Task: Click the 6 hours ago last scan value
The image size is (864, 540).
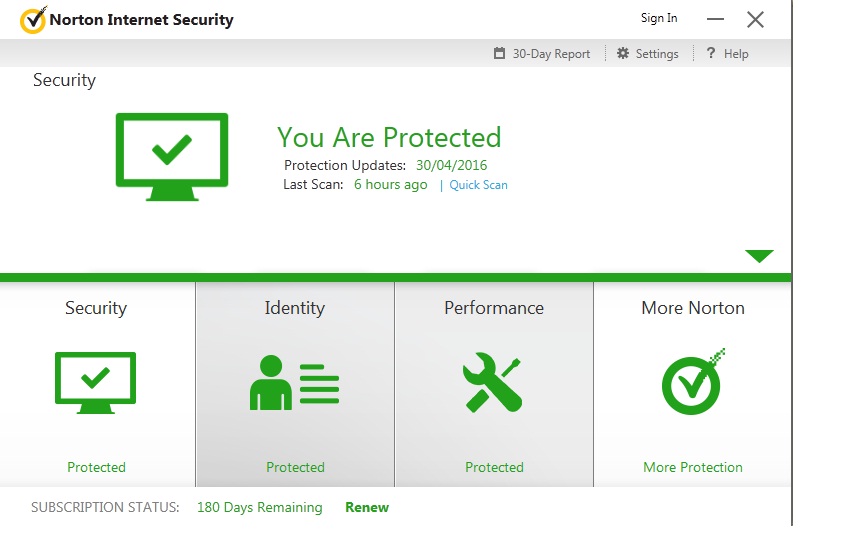Action: (390, 185)
